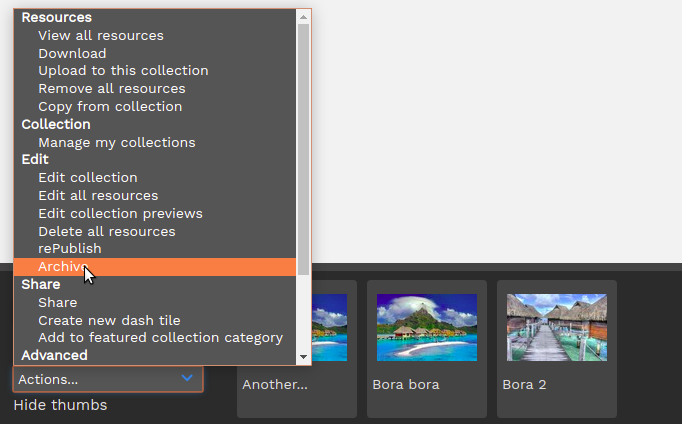Collapse the Actions dropdown via its arrow

point(187,379)
